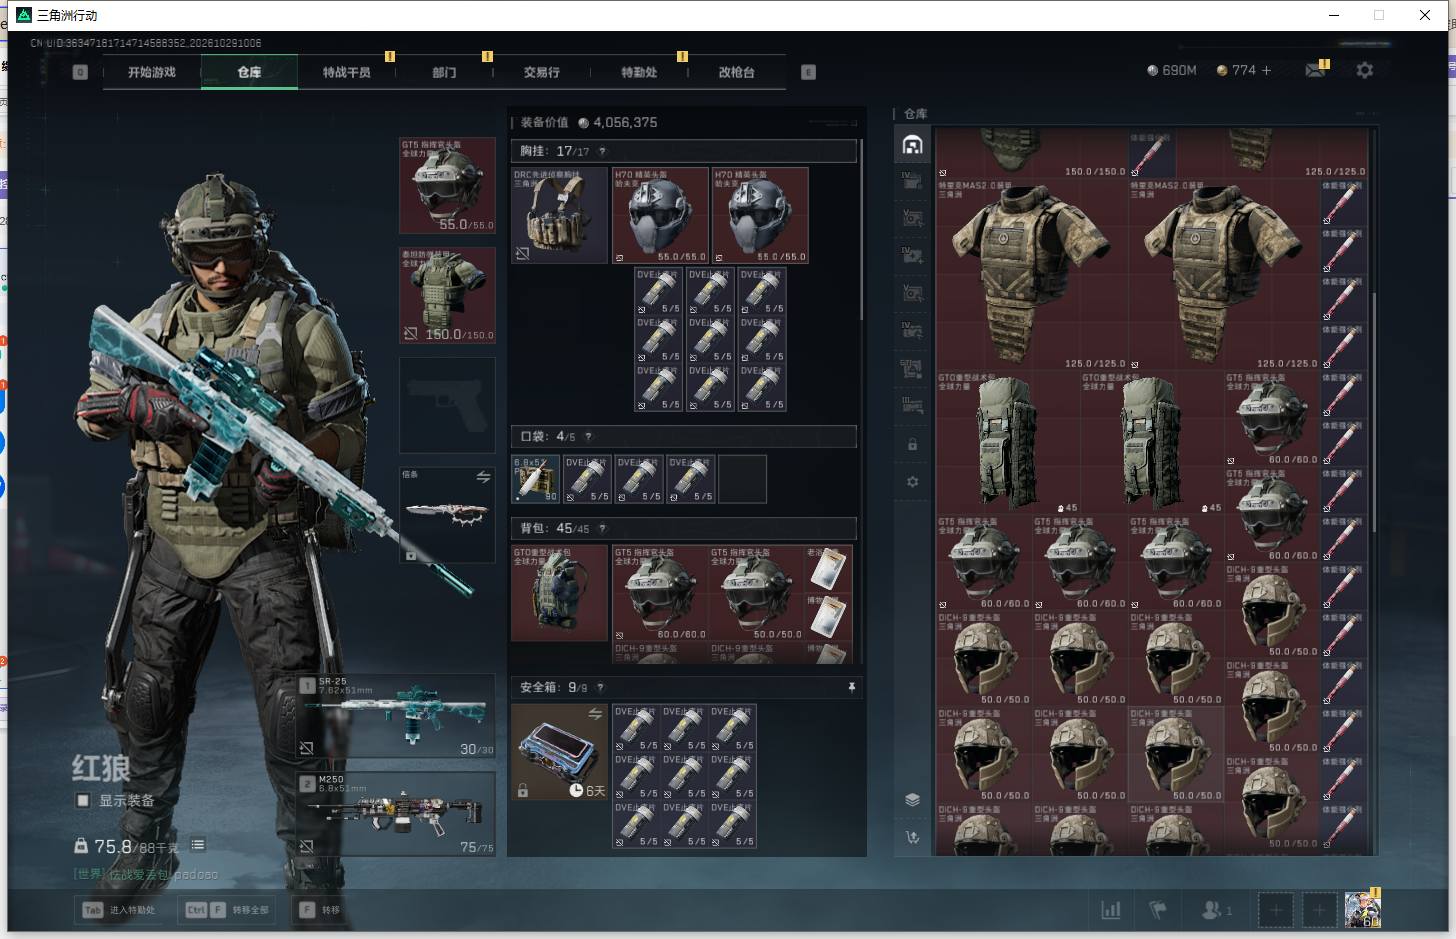1456x939 pixels.
Task: Click the swap icon on safe box
Action: 595,713
